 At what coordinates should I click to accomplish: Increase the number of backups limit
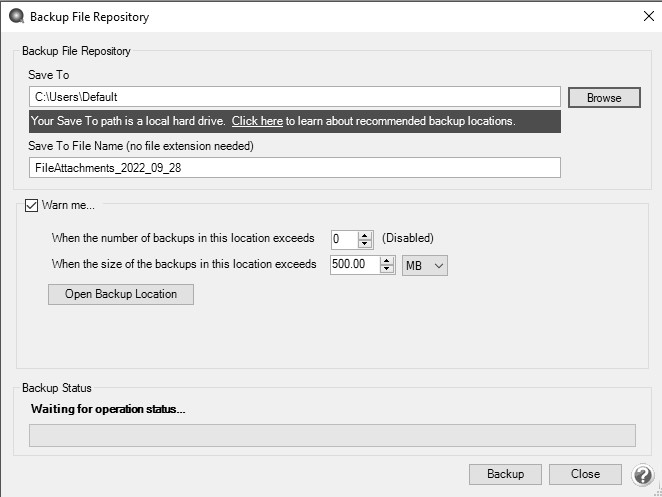coord(366,234)
